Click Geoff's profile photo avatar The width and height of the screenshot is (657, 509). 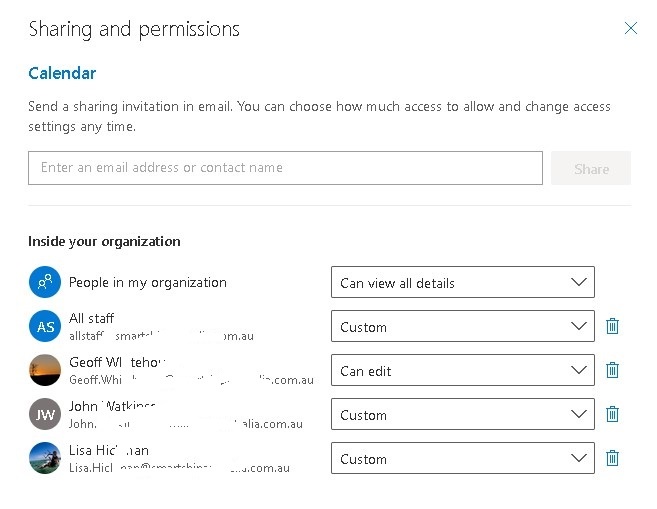click(x=45, y=370)
